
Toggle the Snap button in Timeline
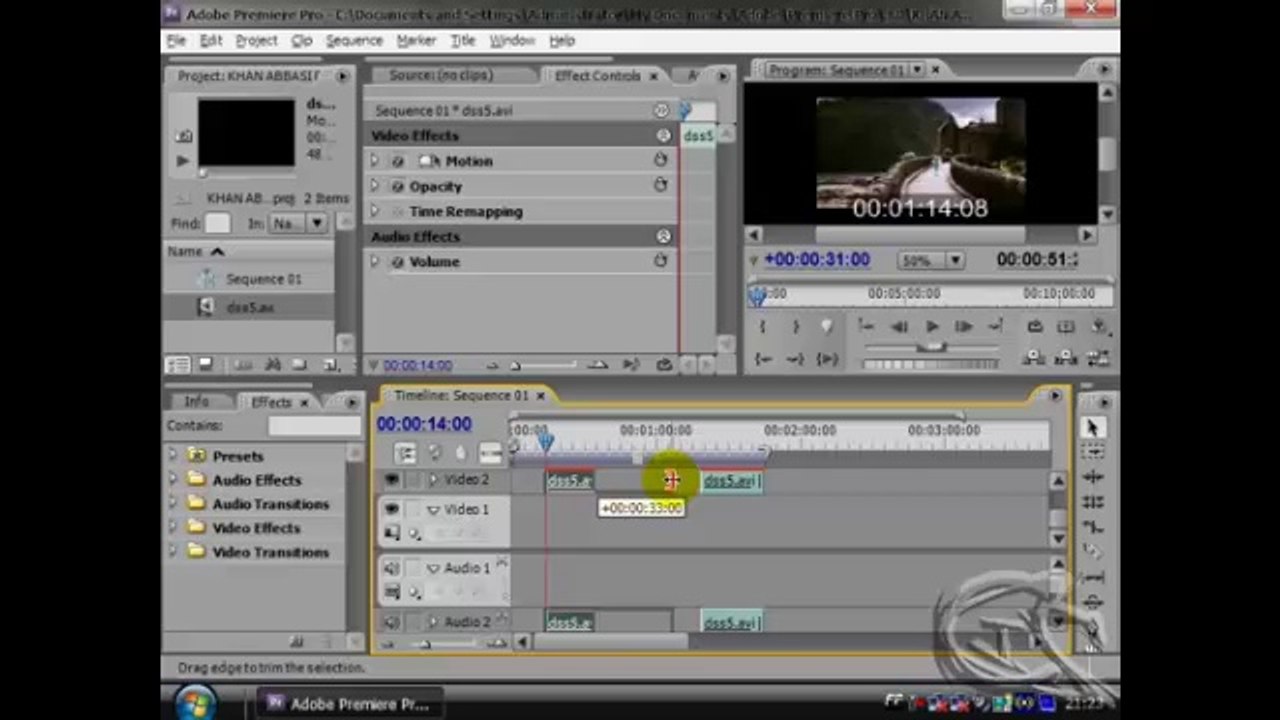(405, 454)
